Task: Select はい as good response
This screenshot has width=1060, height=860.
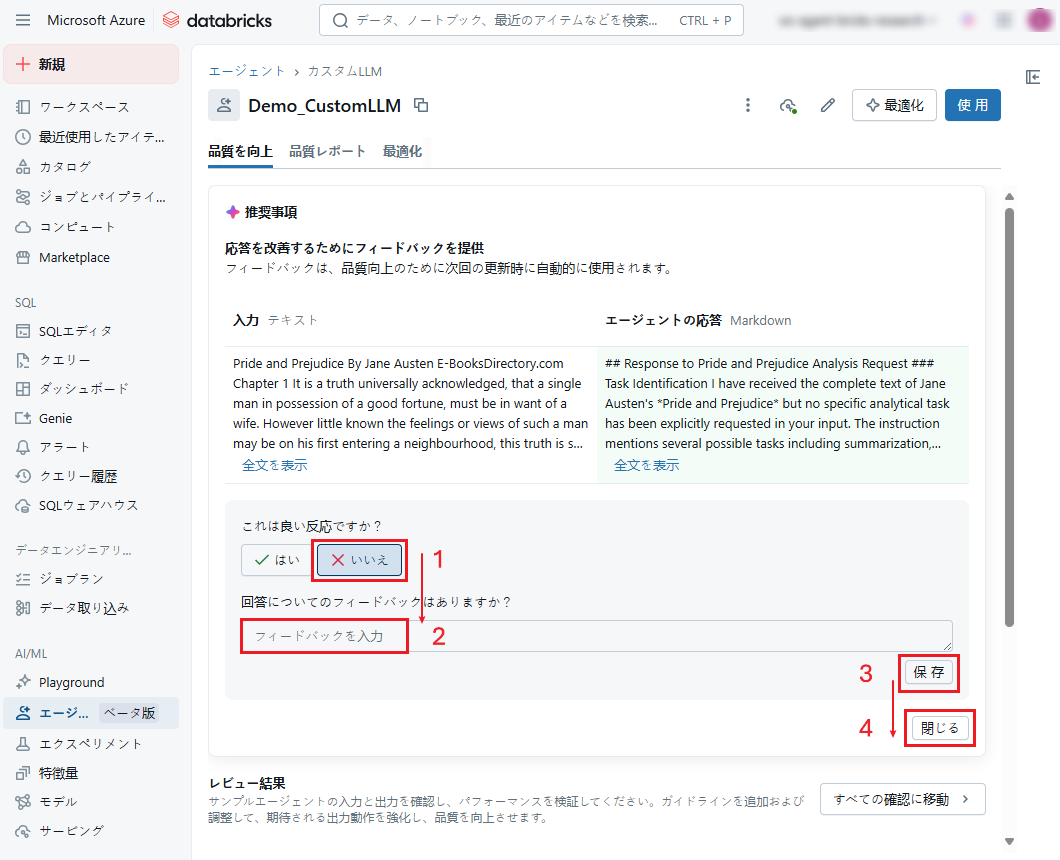Action: [277, 560]
